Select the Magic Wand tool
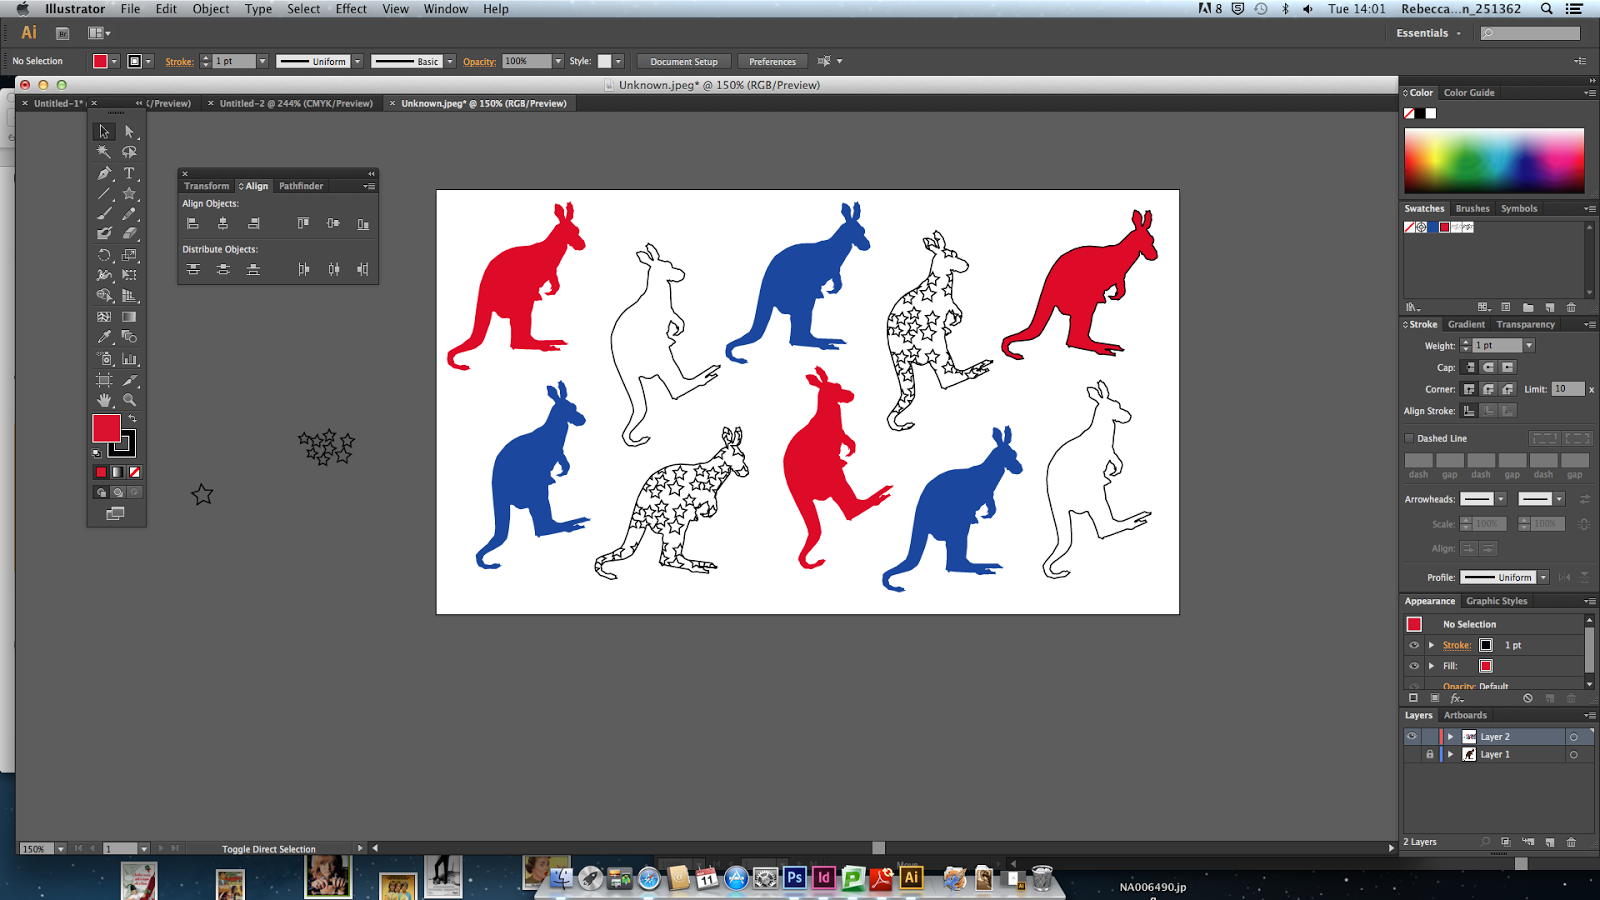The image size is (1600, 900). pos(103,151)
